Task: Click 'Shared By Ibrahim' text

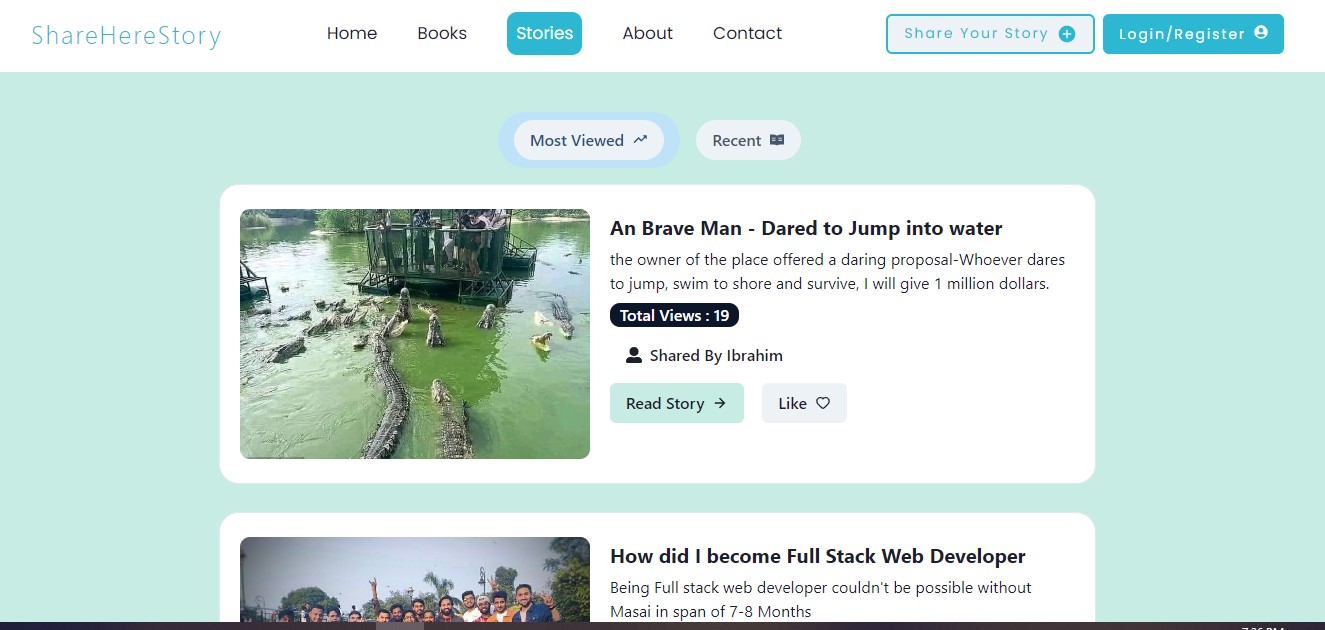Action: [716, 356]
